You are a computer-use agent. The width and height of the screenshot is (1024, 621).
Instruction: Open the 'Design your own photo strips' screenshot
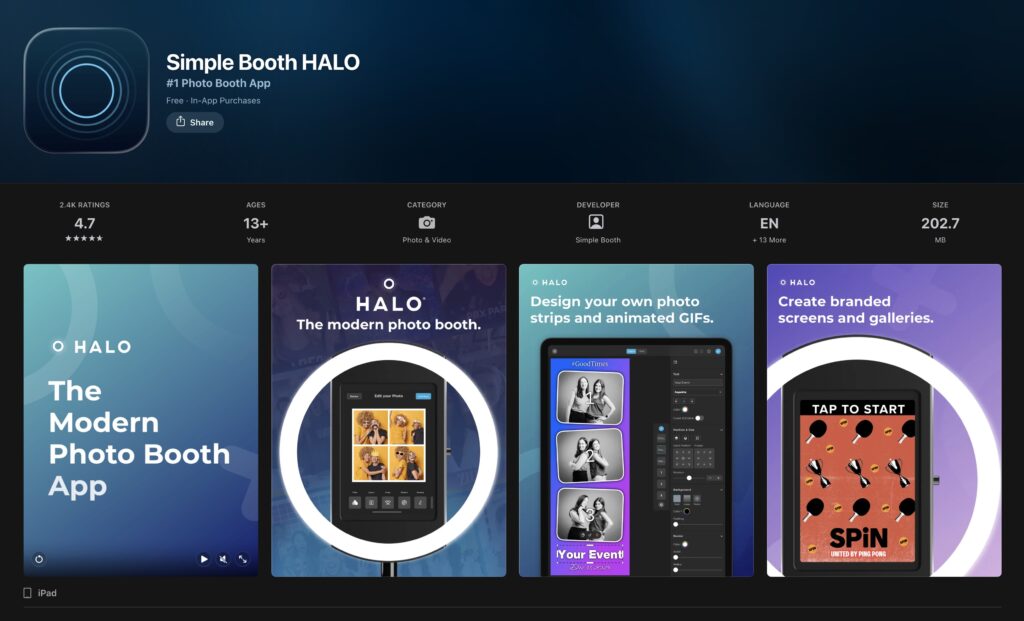pyautogui.click(x=636, y=420)
